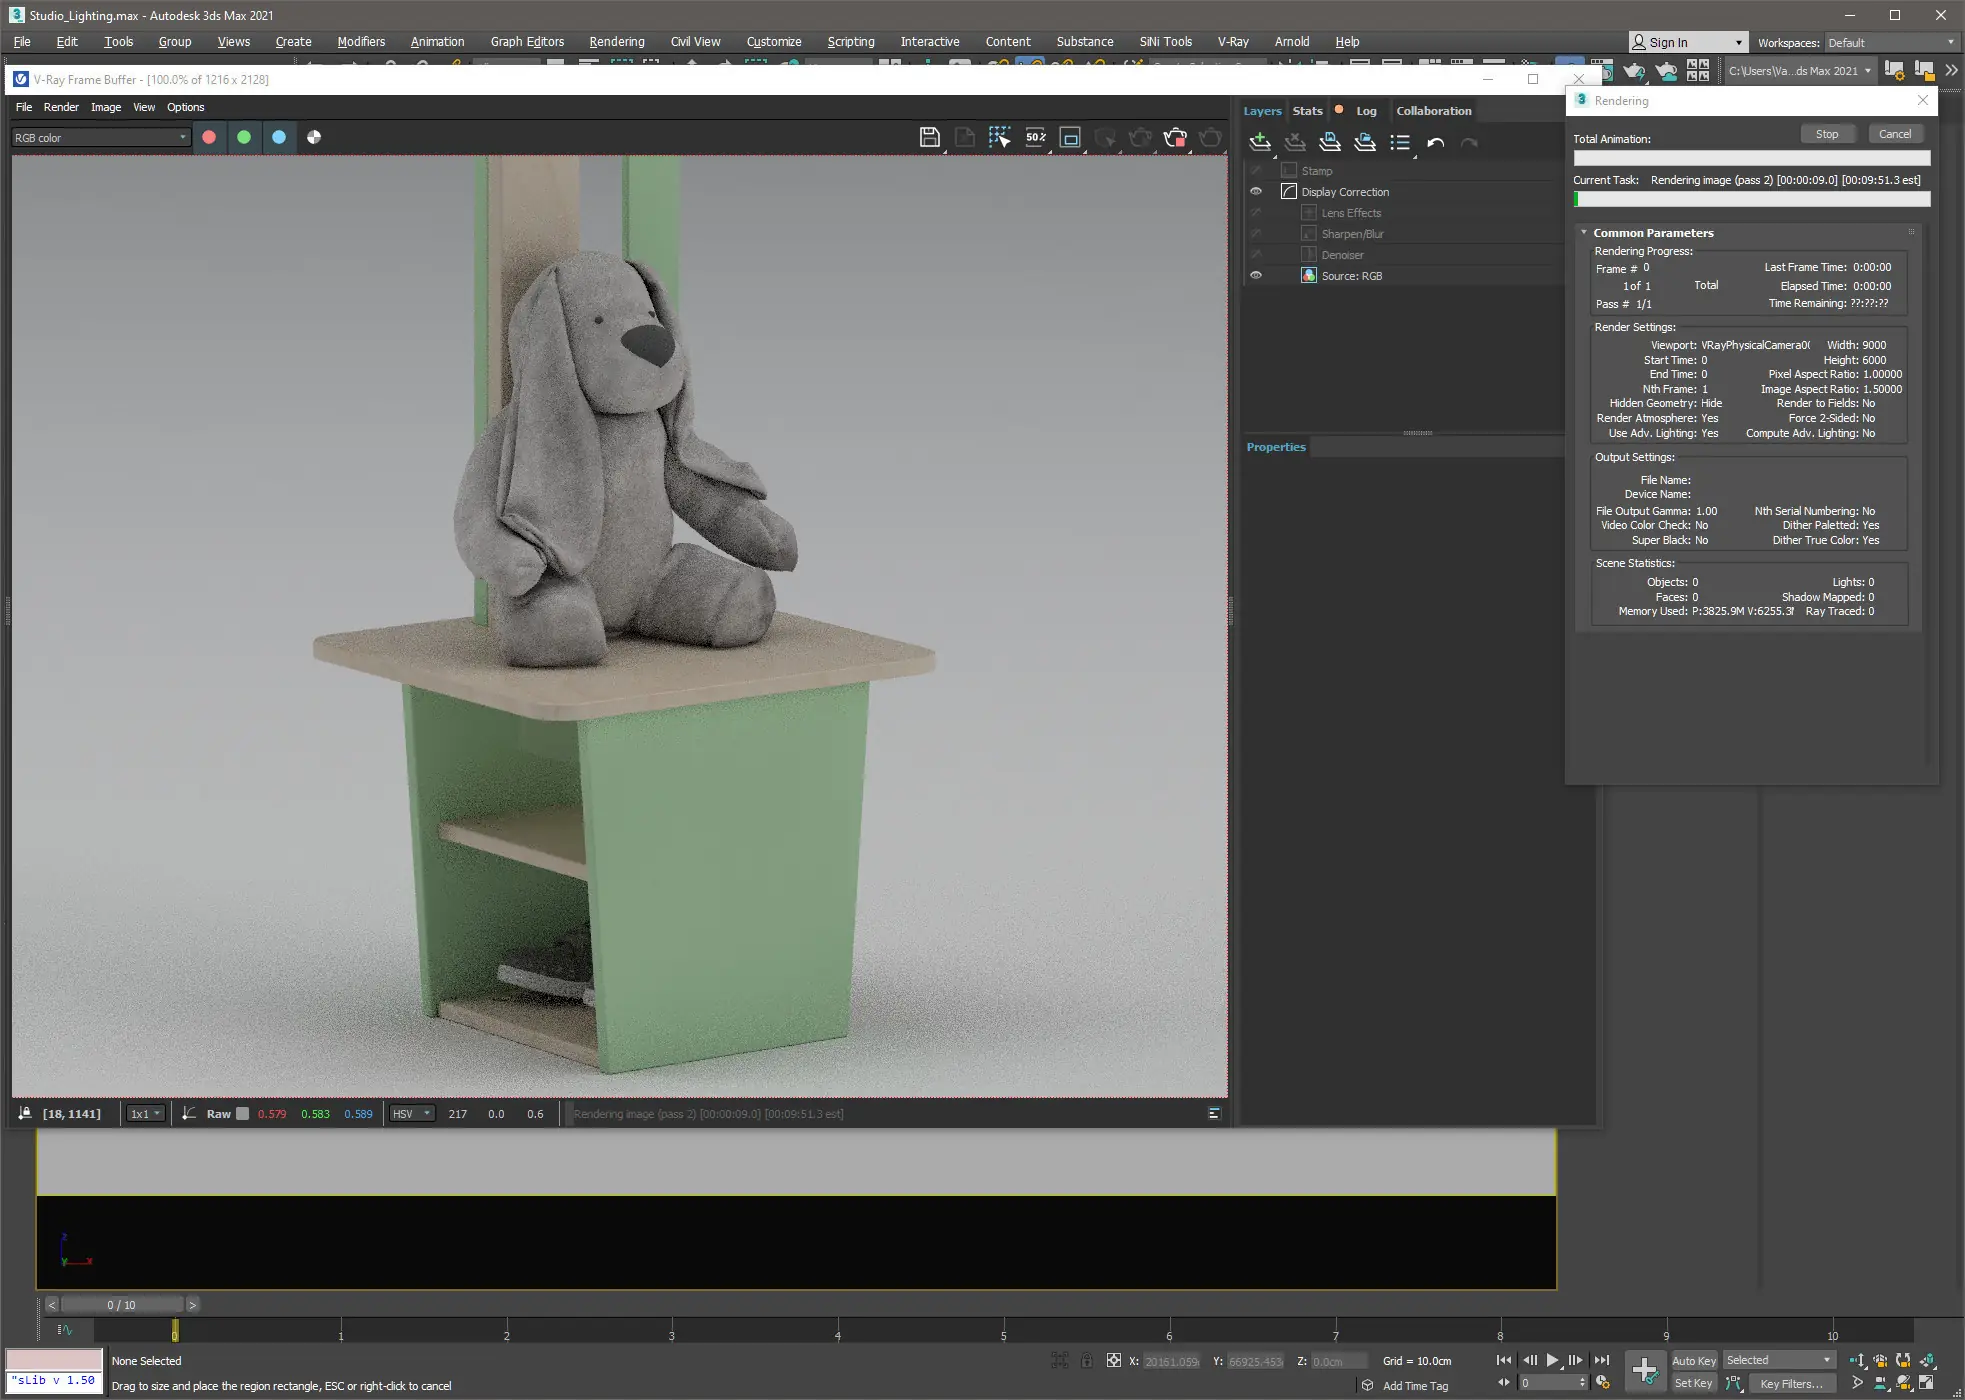Open the RGB color channel dropdown

click(100, 138)
